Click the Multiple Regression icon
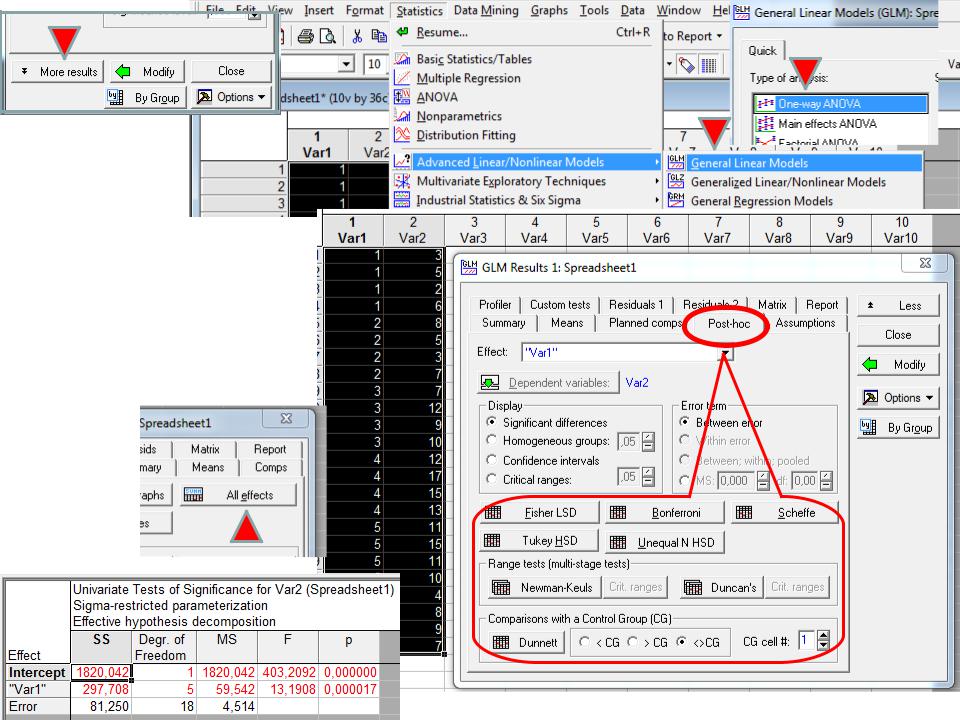The height and width of the screenshot is (720, 960). [x=402, y=78]
